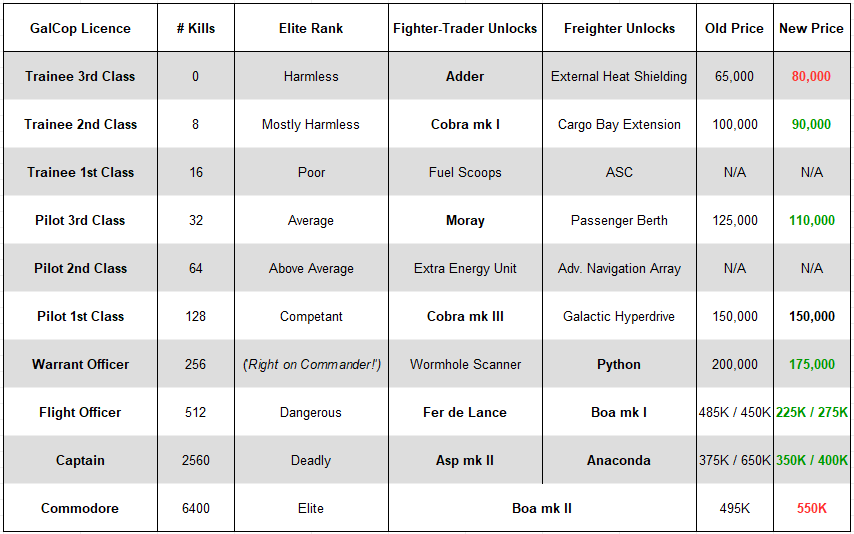The height and width of the screenshot is (534, 854).
Task: Select the Fer de Lance cell
Action: point(465,412)
